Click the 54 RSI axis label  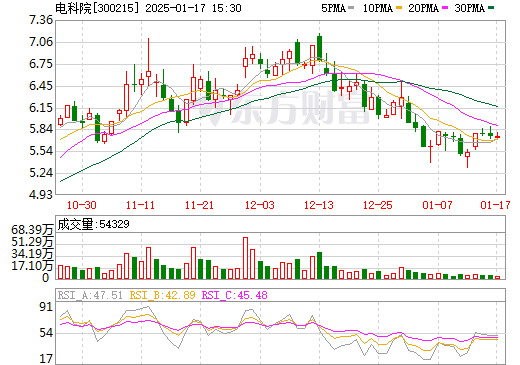(46, 333)
